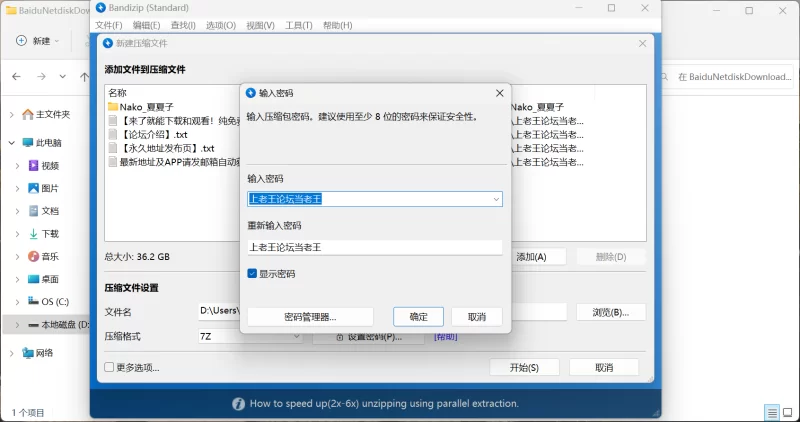Expand the 视频 tree node
The height and width of the screenshot is (422, 800).
point(17,165)
